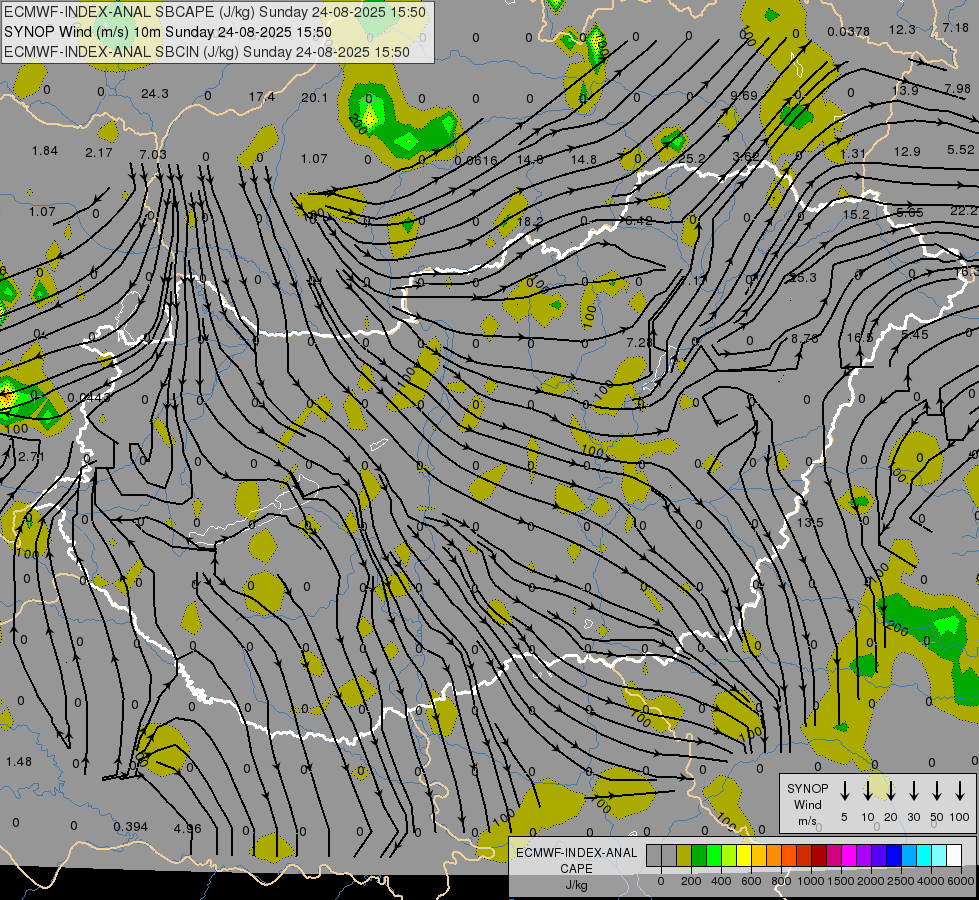Click the 2500 tick label in CAPE legend
Screen dimensions: 979x900
(901, 881)
